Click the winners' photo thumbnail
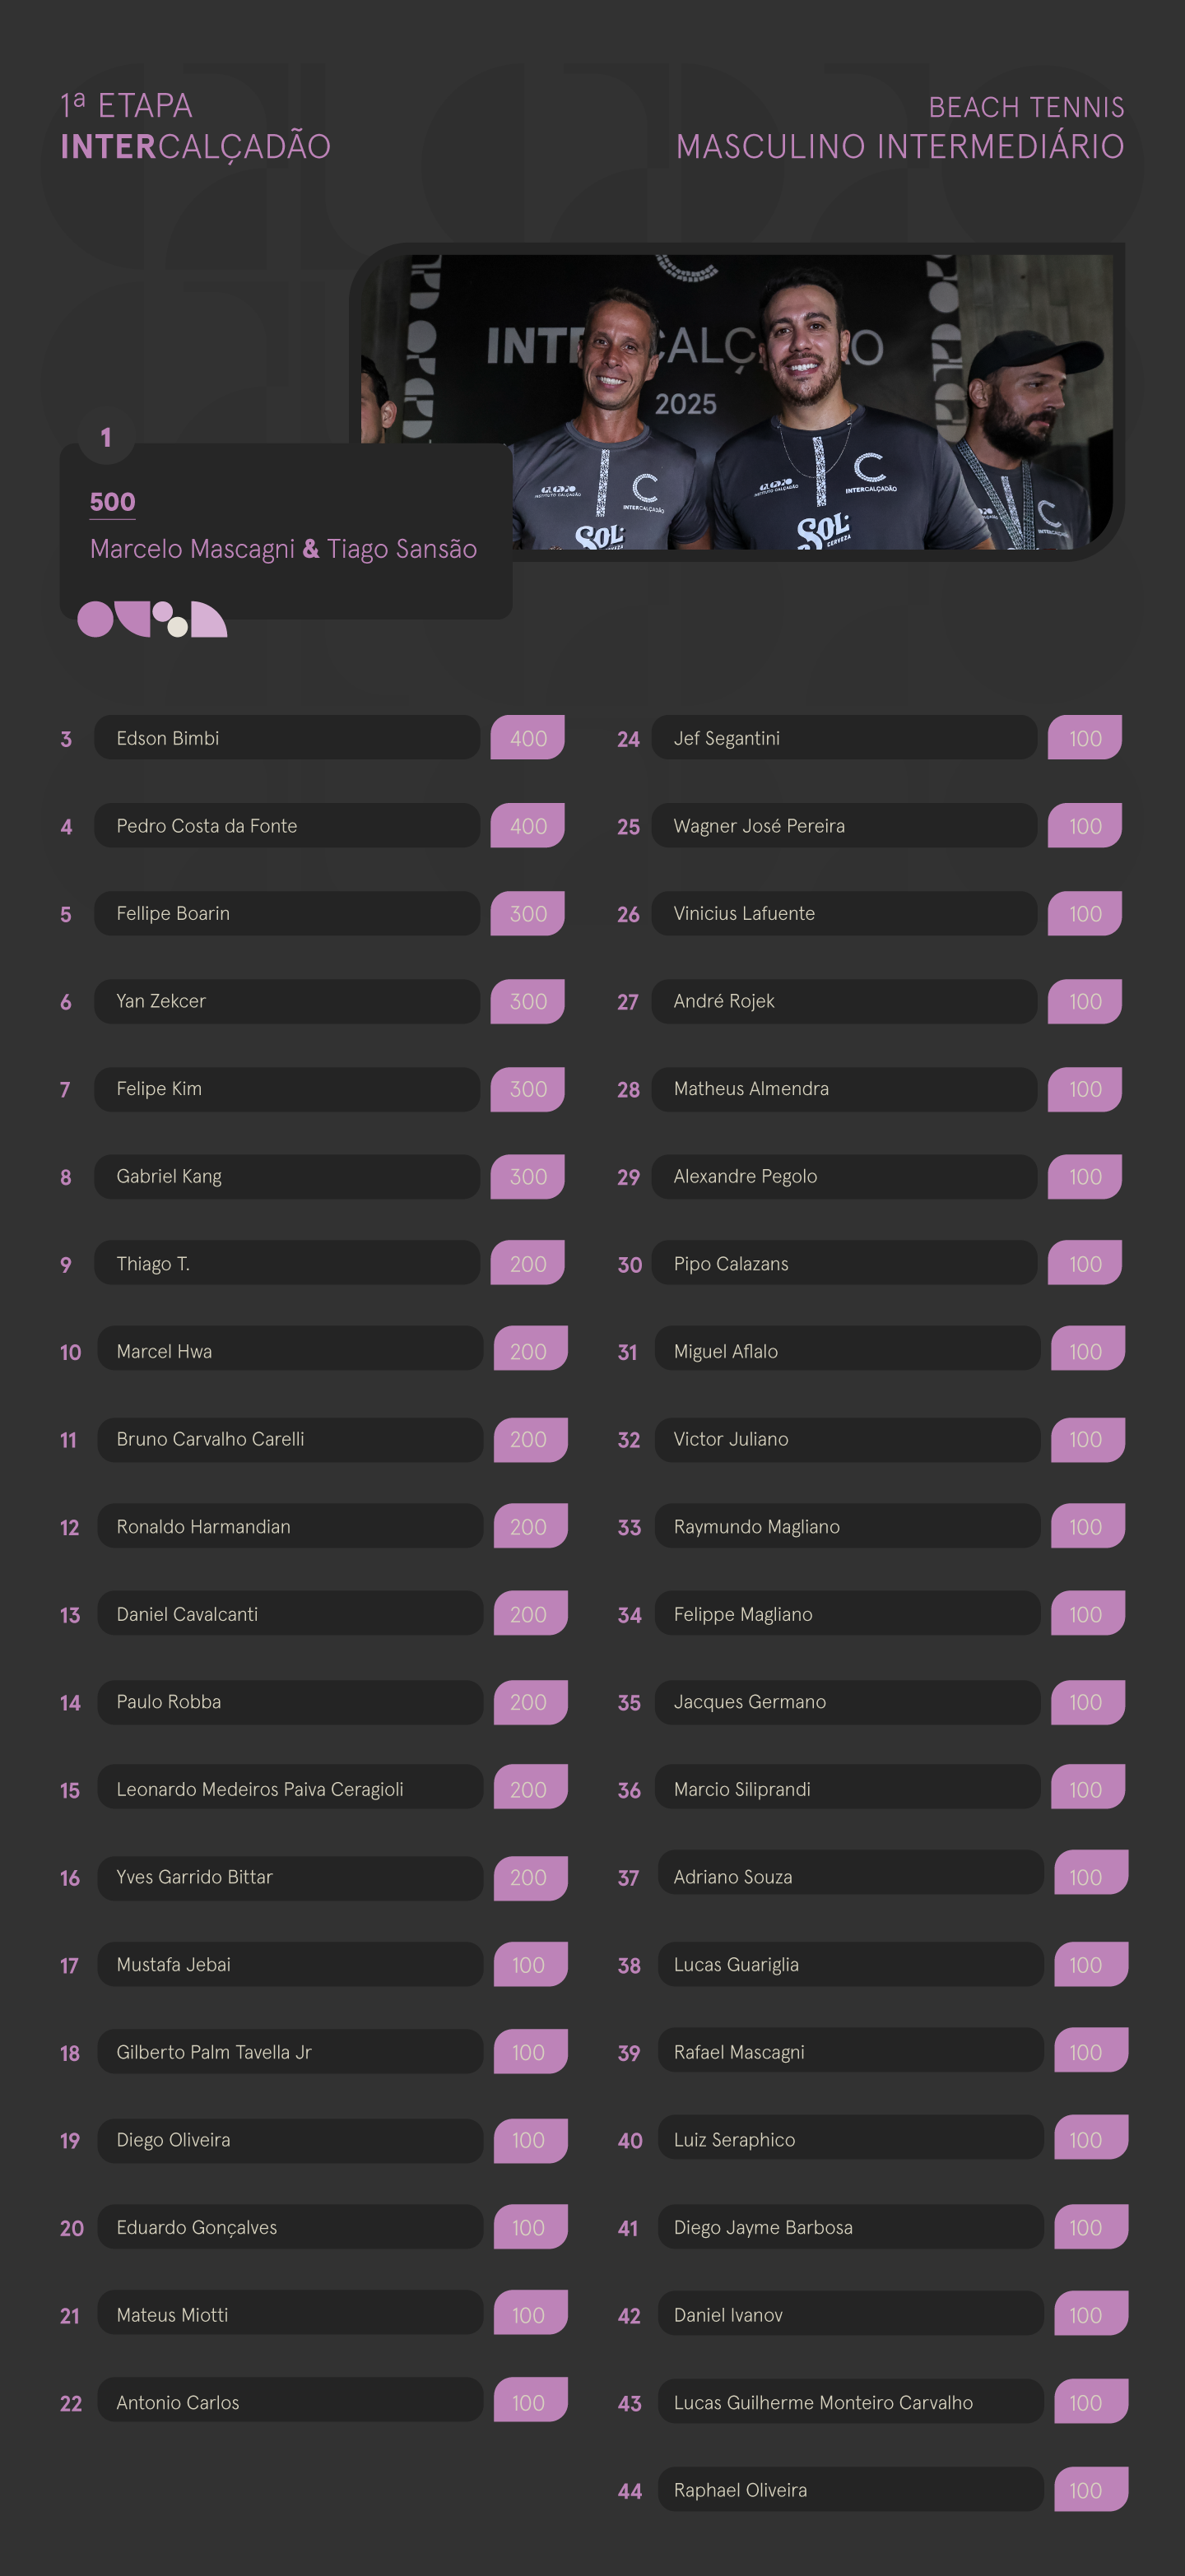The image size is (1185, 2576). click(737, 401)
